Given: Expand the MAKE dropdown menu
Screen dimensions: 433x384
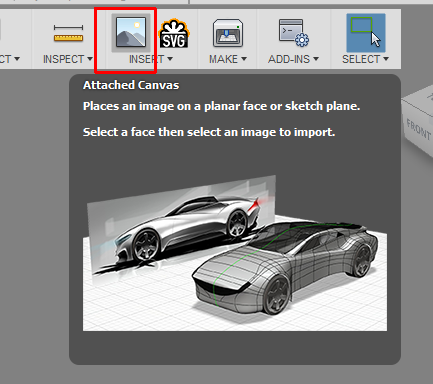Looking at the screenshot, I should [x=228, y=59].
